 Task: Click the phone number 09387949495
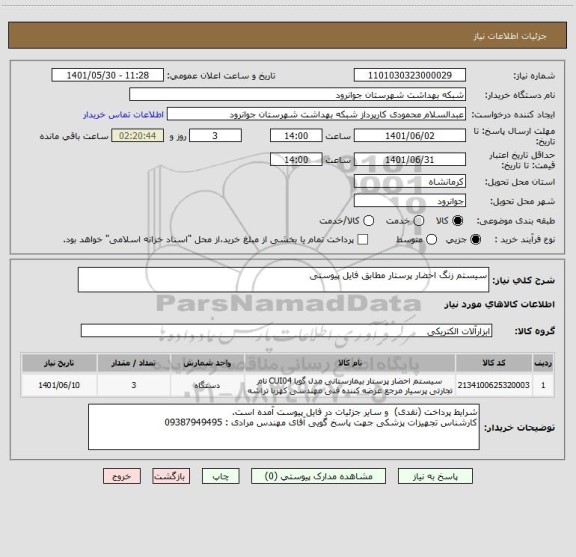click(193, 423)
